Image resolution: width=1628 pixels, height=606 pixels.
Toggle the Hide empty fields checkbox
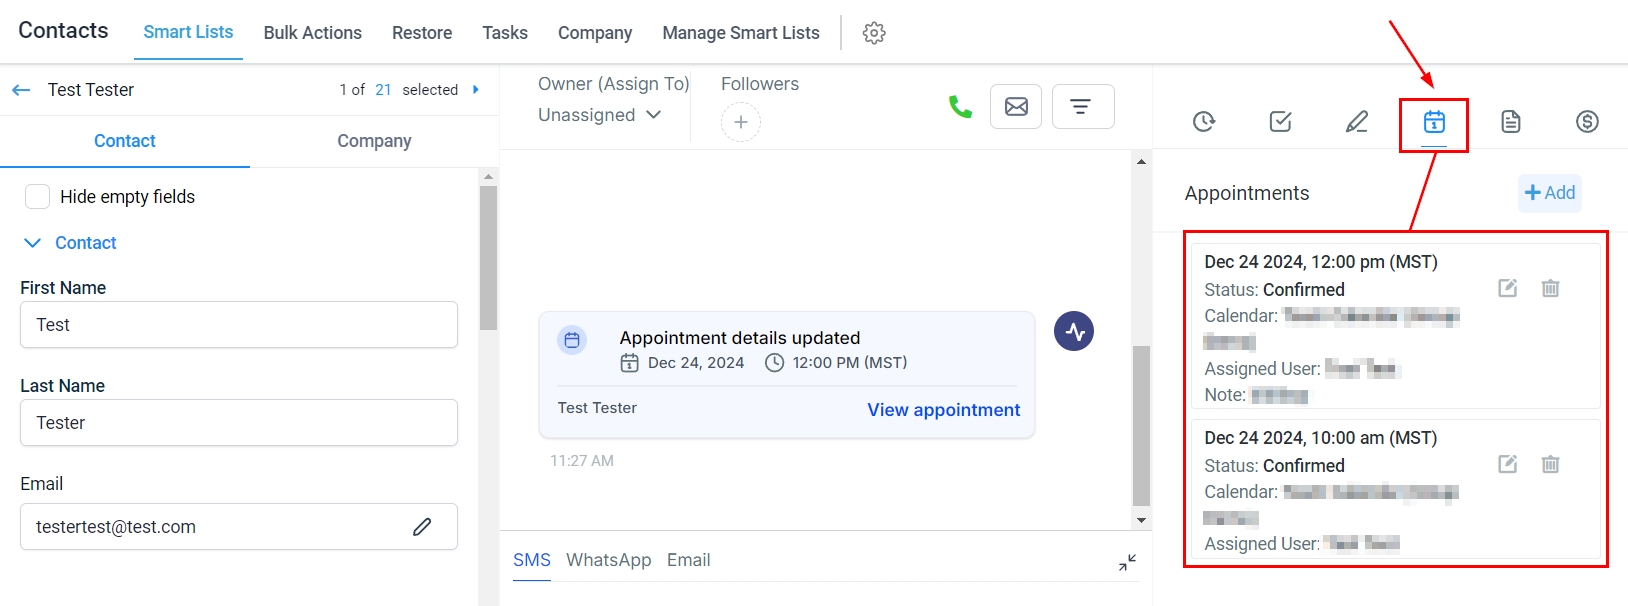pyautogui.click(x=38, y=197)
